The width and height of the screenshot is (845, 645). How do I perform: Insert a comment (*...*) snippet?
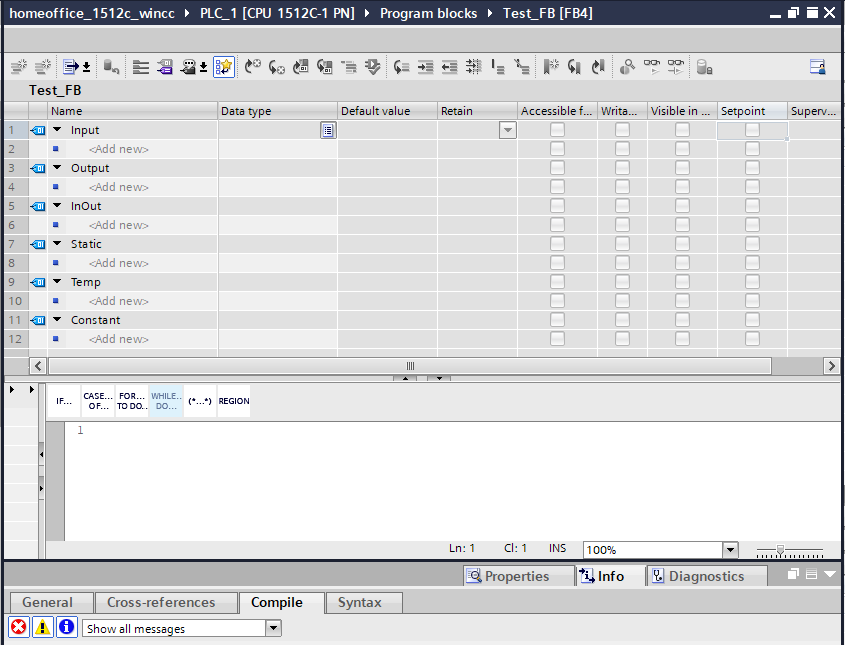pos(199,400)
